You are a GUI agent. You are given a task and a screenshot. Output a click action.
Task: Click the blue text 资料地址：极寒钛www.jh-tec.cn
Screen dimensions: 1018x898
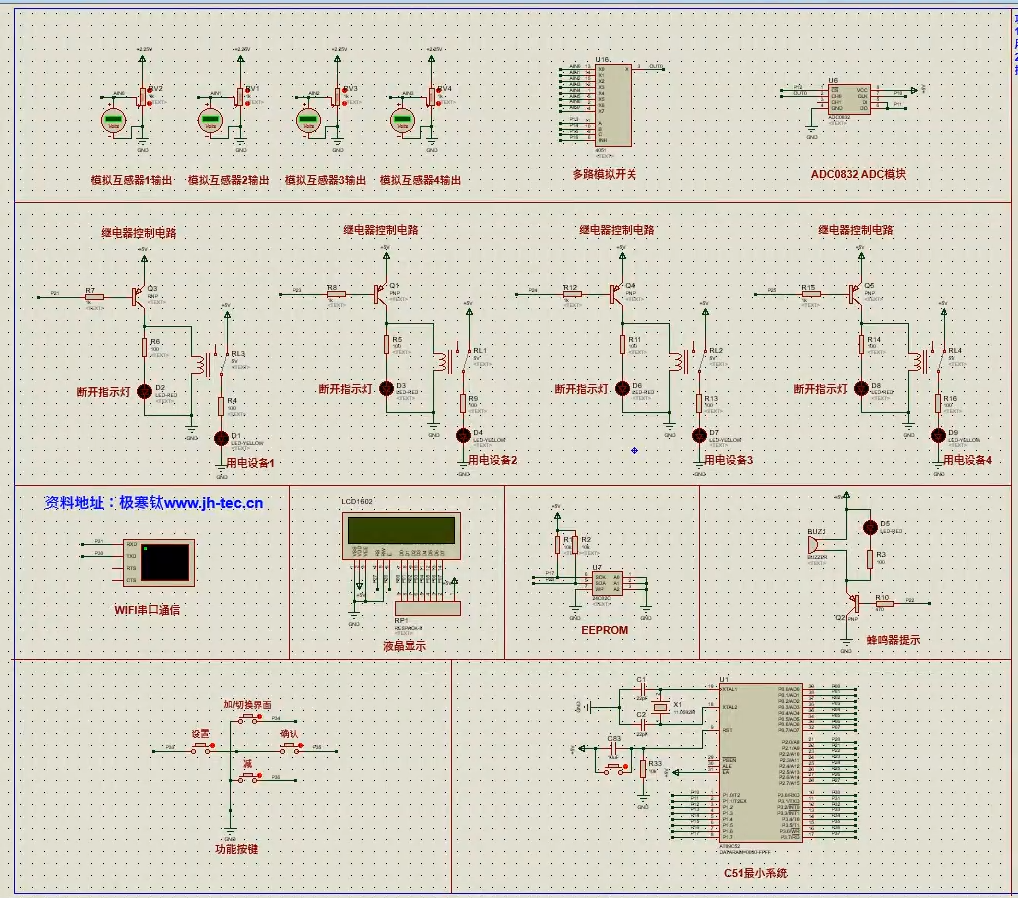pyautogui.click(x=154, y=503)
